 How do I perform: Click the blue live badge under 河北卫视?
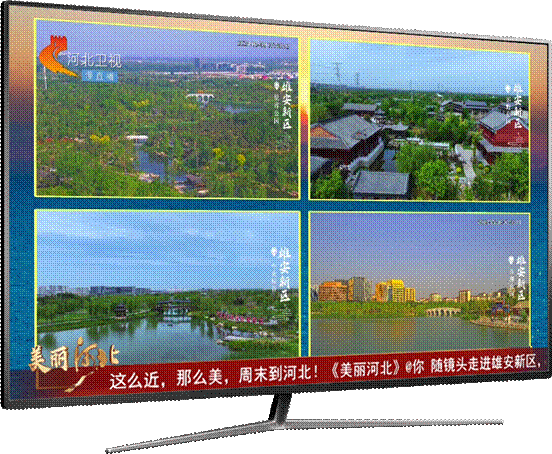100,76
